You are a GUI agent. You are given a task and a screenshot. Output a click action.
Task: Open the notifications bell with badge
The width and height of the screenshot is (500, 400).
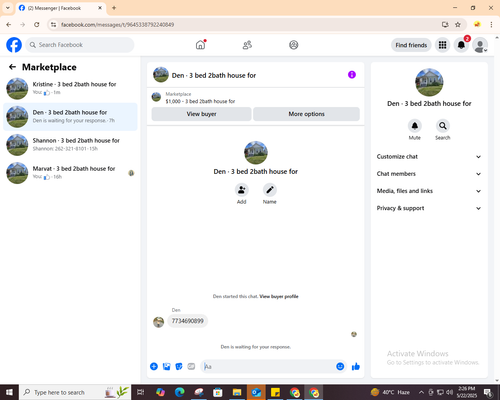pos(461,45)
